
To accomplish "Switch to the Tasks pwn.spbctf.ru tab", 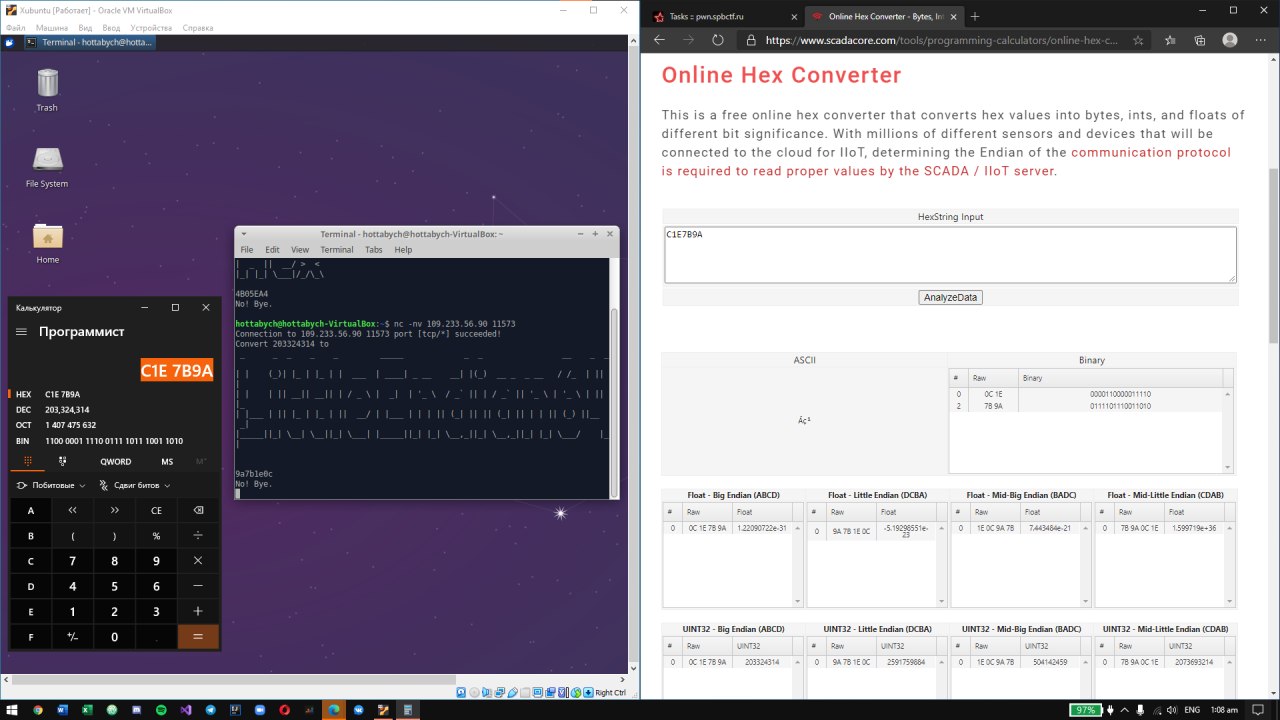I will pos(722,16).
